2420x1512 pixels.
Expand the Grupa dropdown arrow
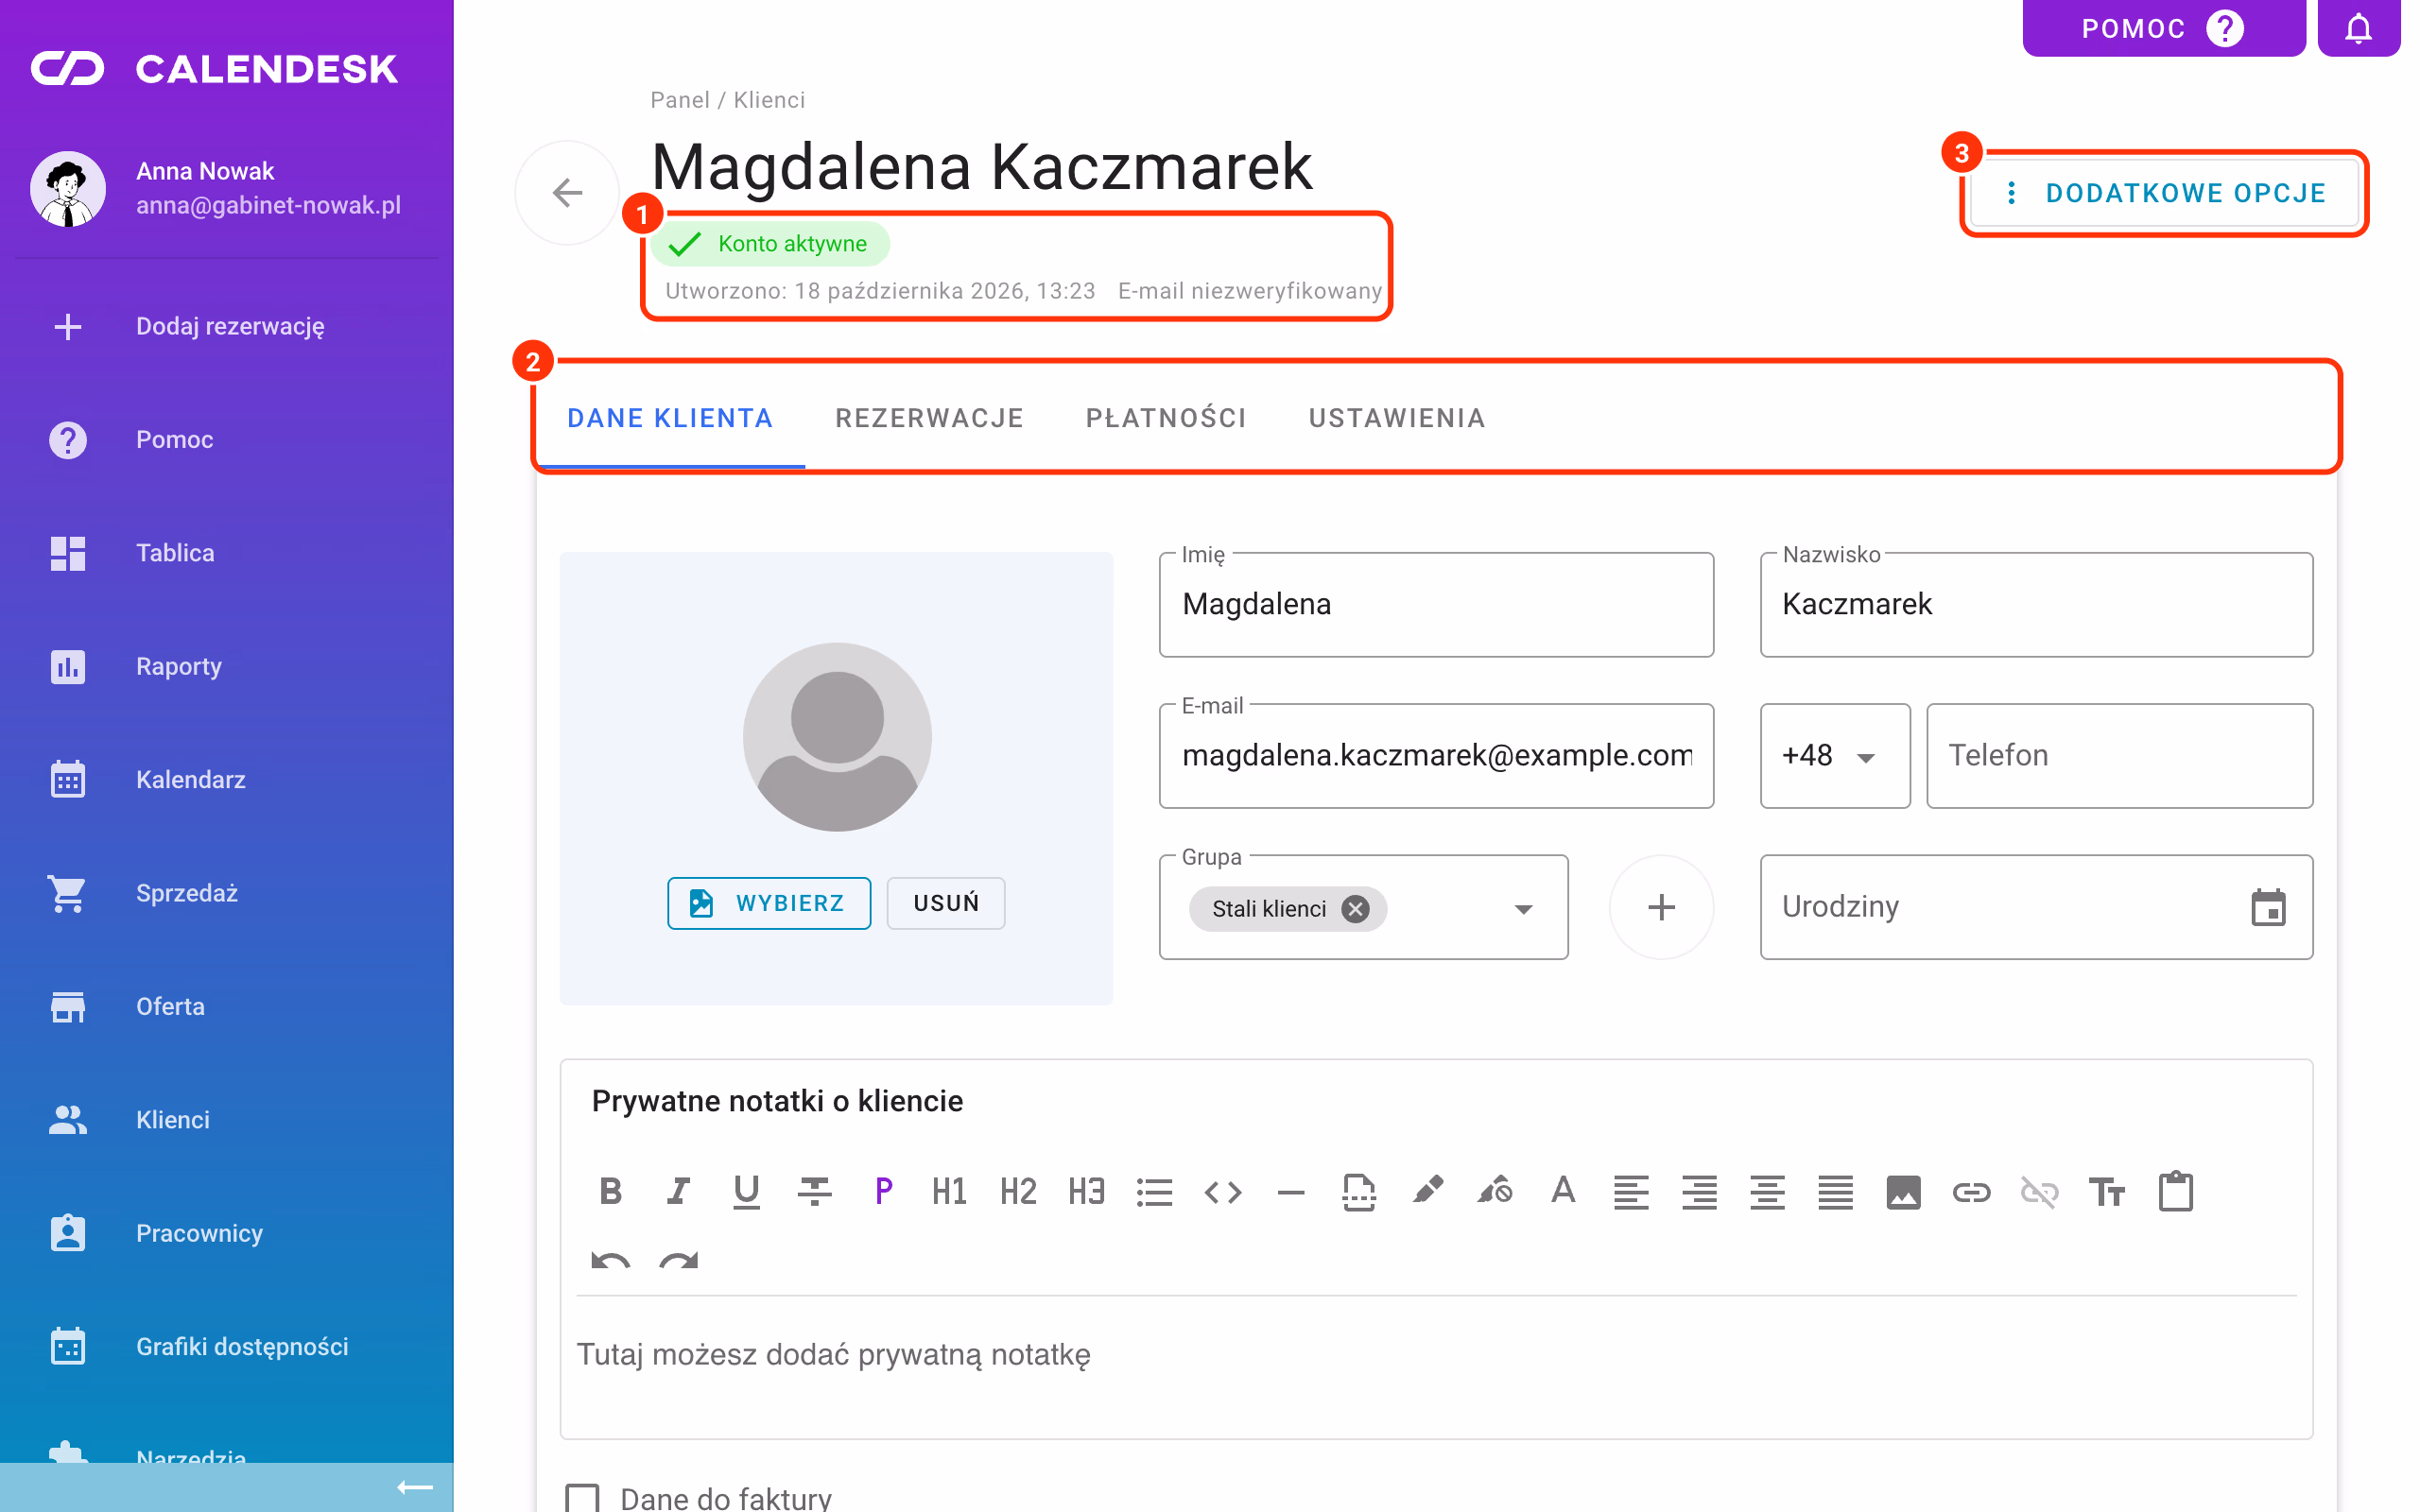(x=1523, y=909)
